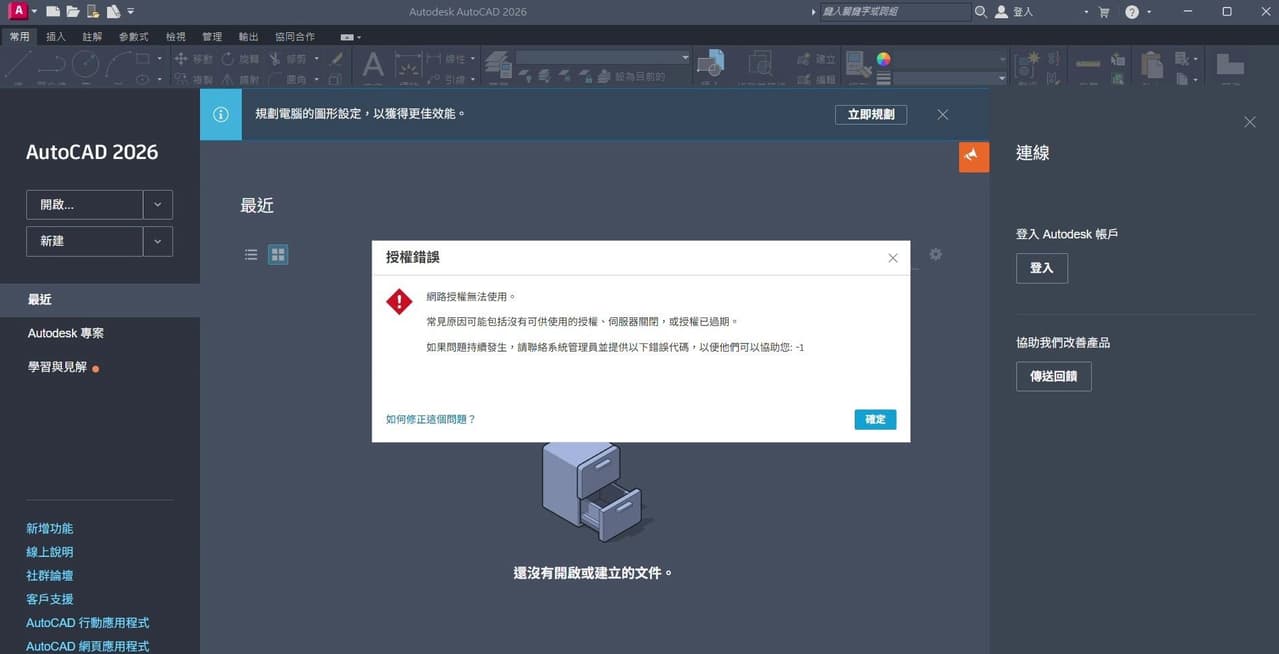
Task: Click the Match Properties icon in the ribbon
Action: point(858,65)
